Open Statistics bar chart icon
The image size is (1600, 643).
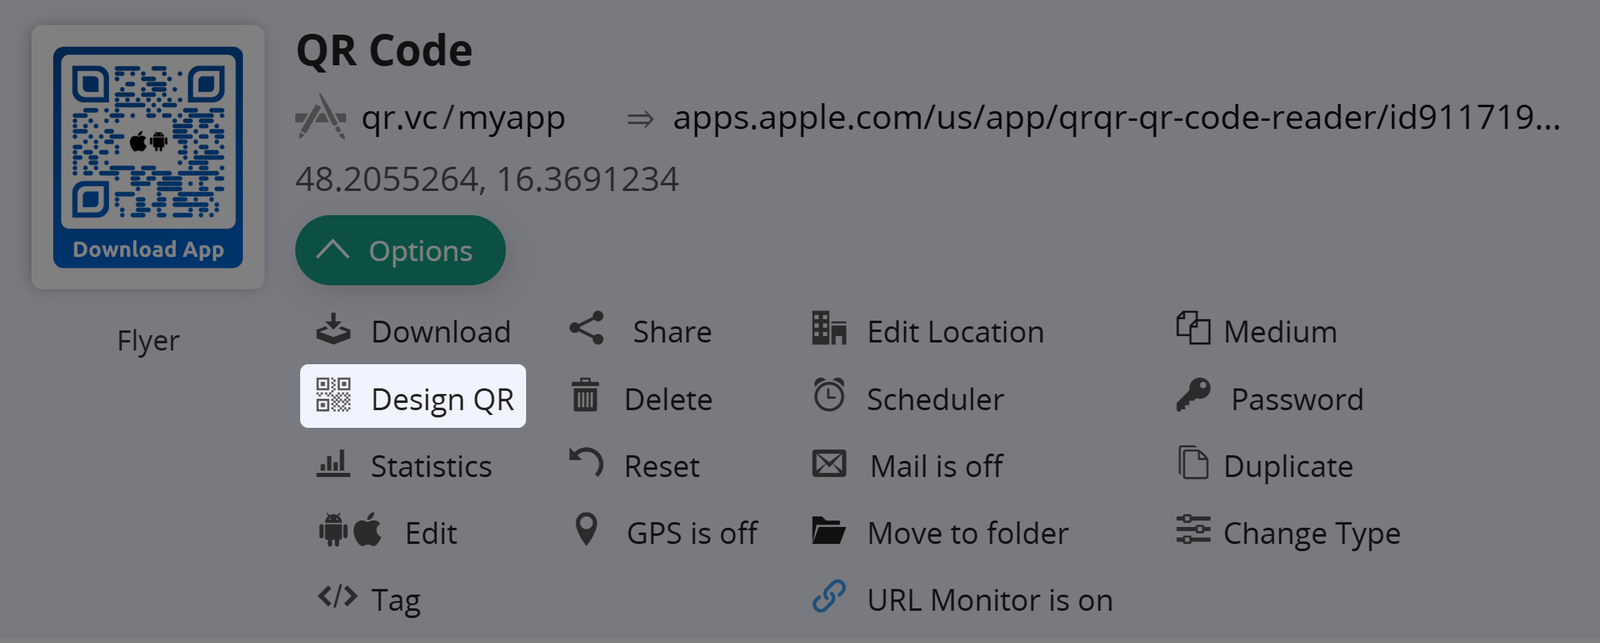click(x=334, y=464)
